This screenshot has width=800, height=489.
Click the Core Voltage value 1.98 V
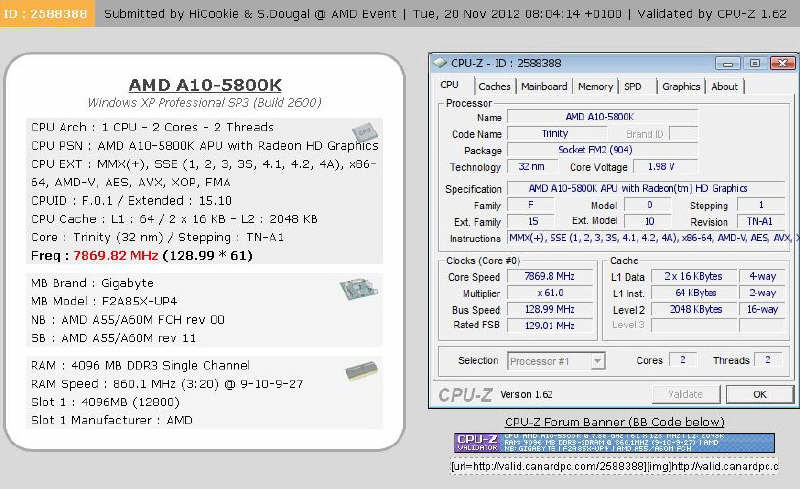coord(665,166)
